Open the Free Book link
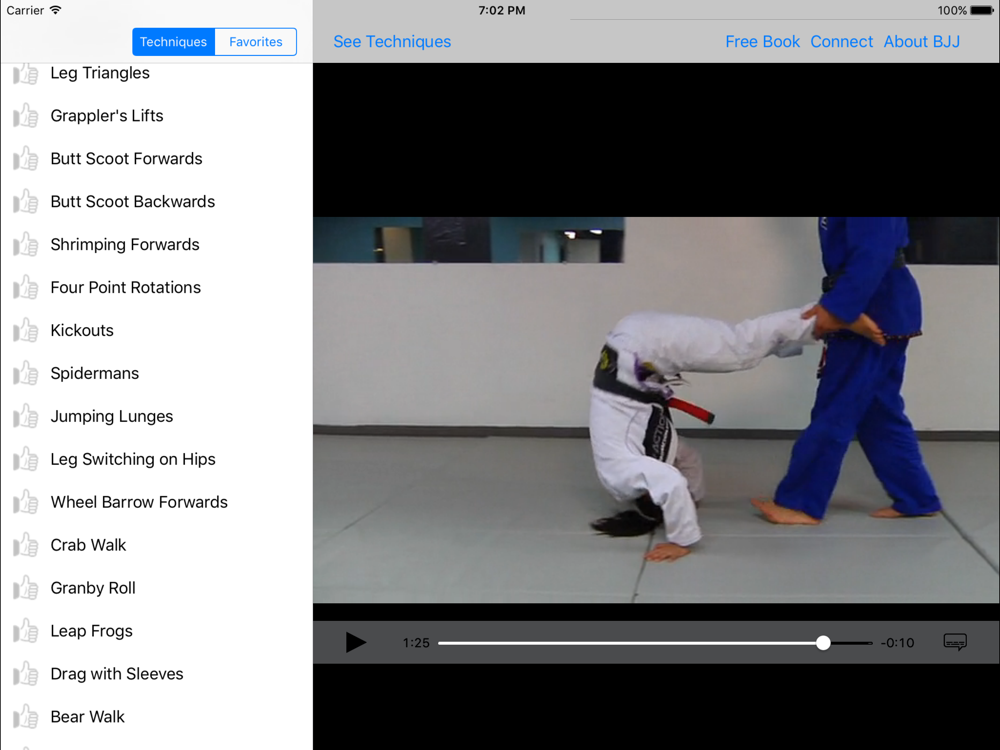Image resolution: width=1000 pixels, height=750 pixels. (x=762, y=41)
